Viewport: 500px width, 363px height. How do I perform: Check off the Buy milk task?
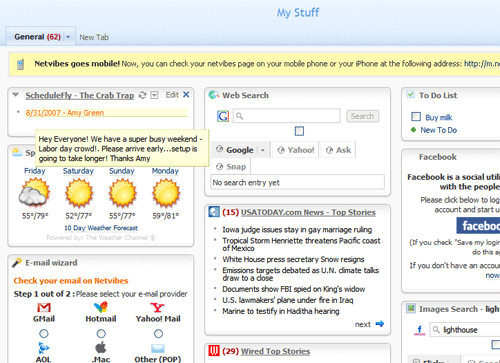pyautogui.click(x=416, y=116)
